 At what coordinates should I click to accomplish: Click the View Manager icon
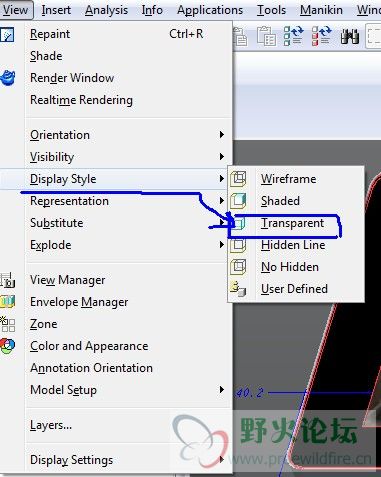click(7, 280)
